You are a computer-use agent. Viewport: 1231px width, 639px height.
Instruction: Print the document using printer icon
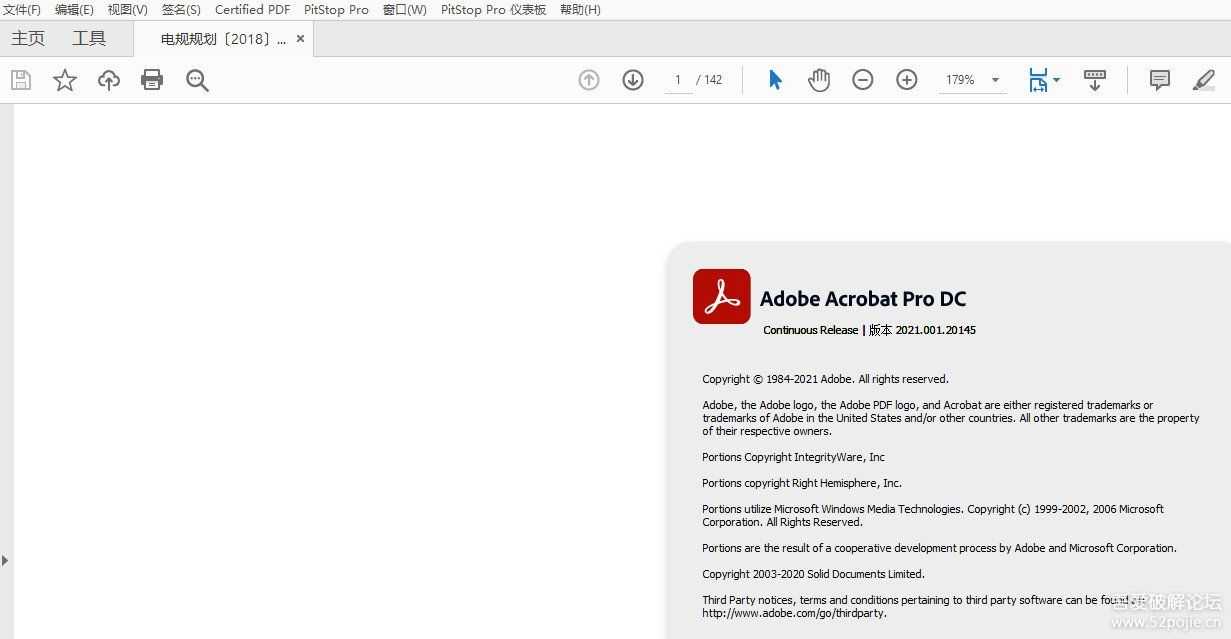tap(152, 80)
